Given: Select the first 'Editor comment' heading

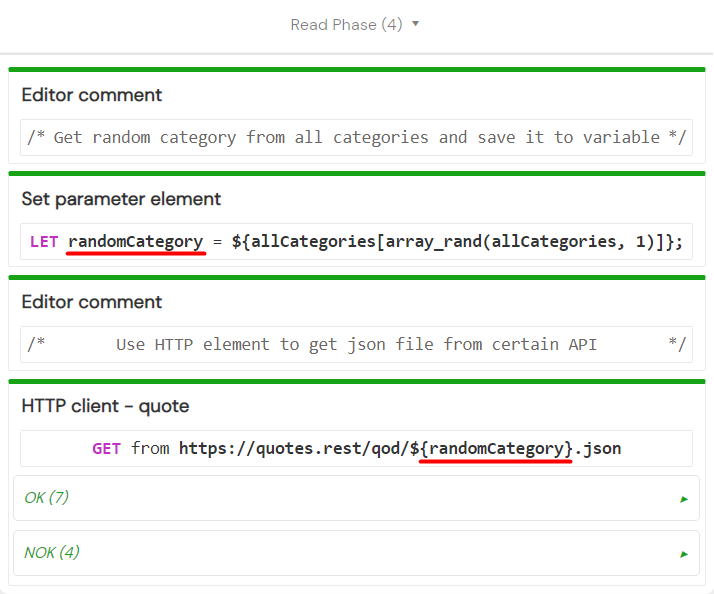Looking at the screenshot, I should (x=92, y=95).
